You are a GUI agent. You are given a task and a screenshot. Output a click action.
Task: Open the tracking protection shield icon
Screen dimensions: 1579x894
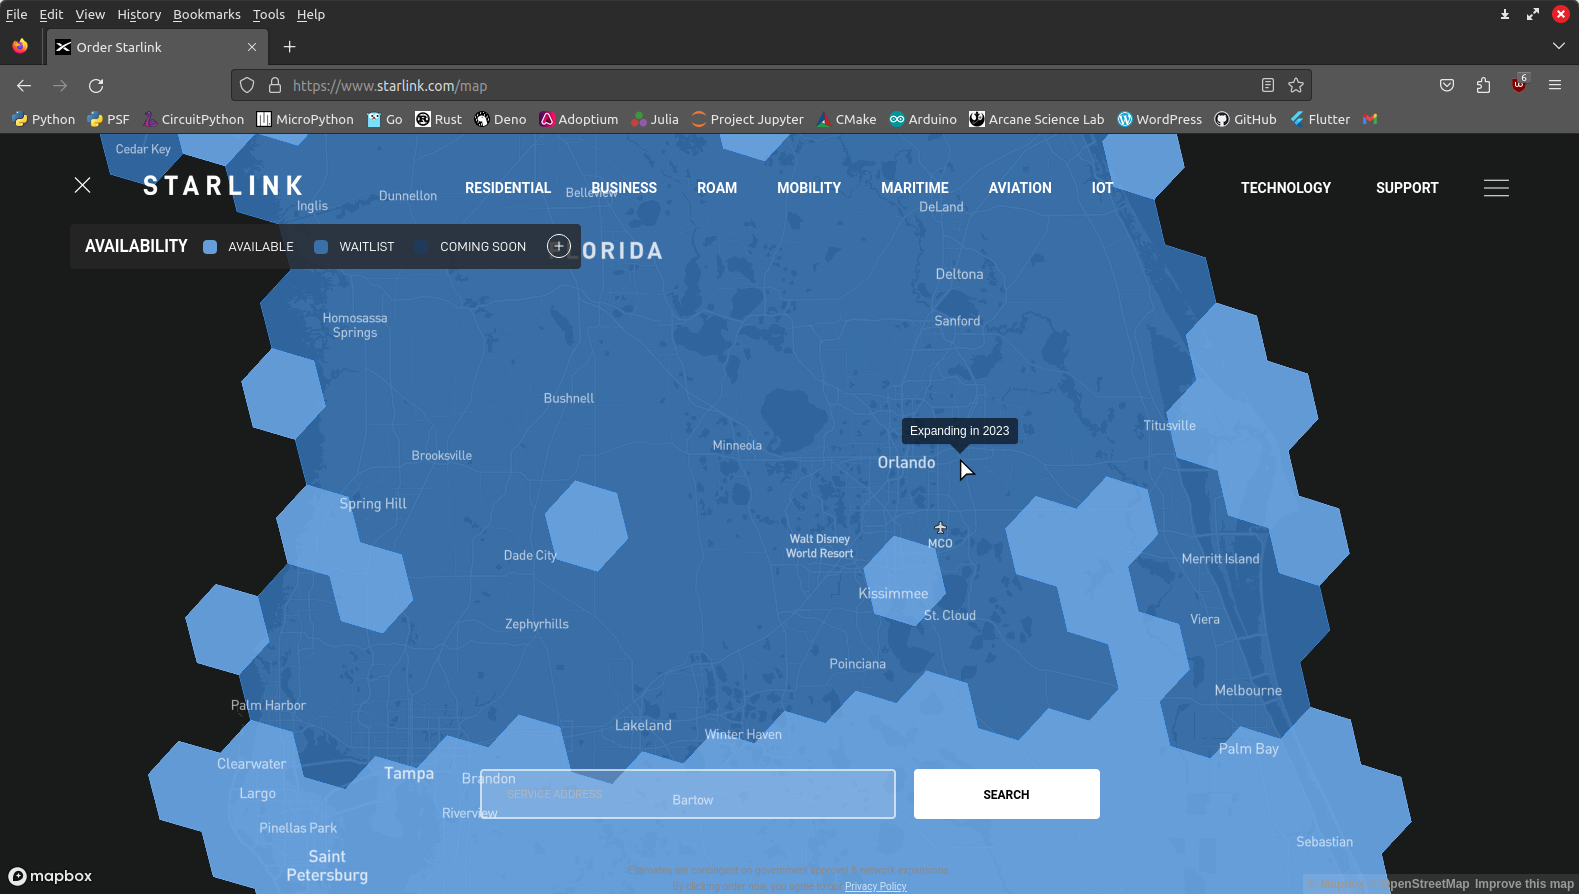point(247,86)
